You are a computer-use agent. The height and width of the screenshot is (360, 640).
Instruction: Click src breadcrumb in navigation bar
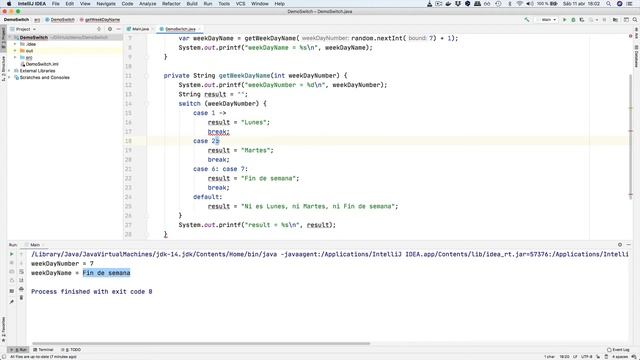pyautogui.click(x=37, y=20)
